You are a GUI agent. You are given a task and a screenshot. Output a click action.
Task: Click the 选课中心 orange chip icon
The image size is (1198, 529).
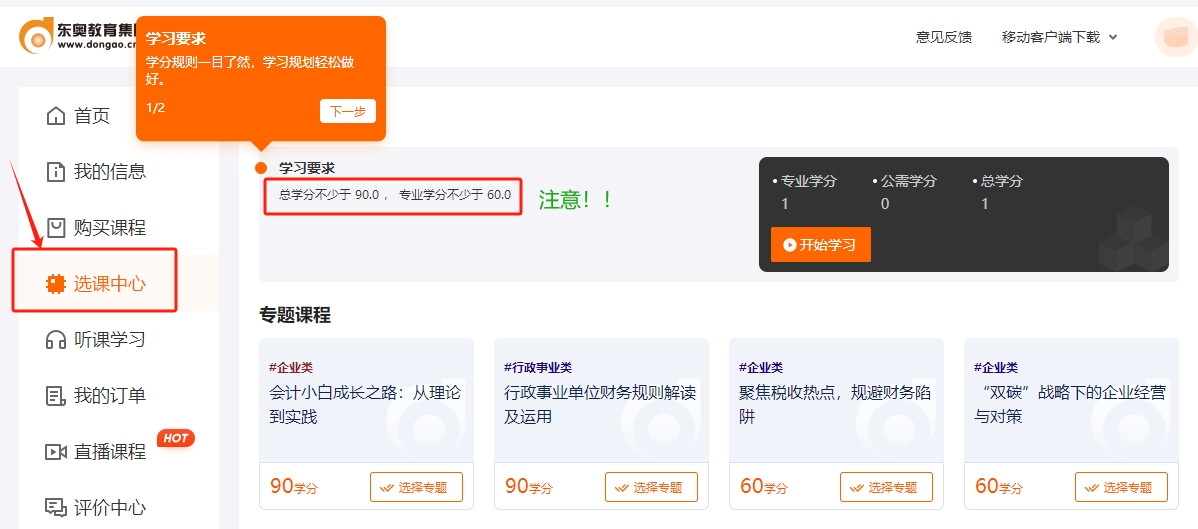click(x=56, y=284)
